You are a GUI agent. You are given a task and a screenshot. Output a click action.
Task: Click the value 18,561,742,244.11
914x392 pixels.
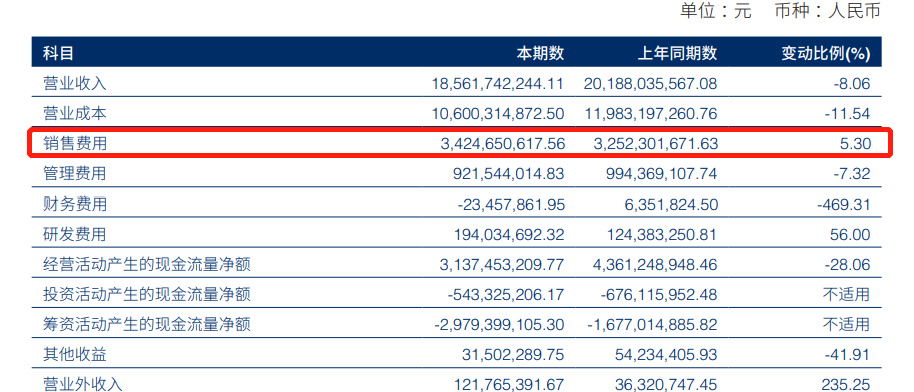[498, 83]
